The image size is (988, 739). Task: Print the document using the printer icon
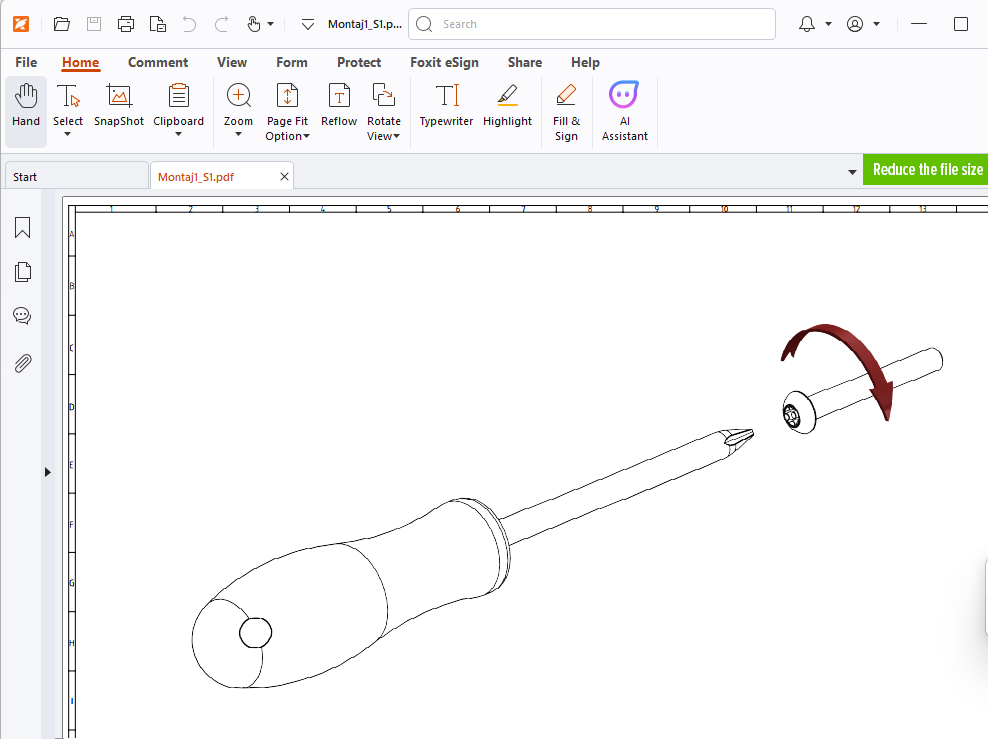[x=126, y=24]
